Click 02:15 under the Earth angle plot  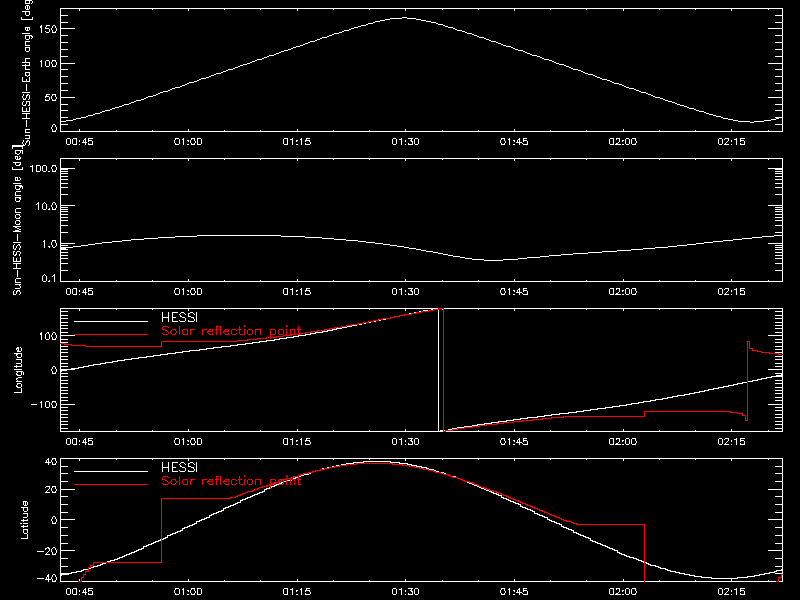[x=732, y=142]
